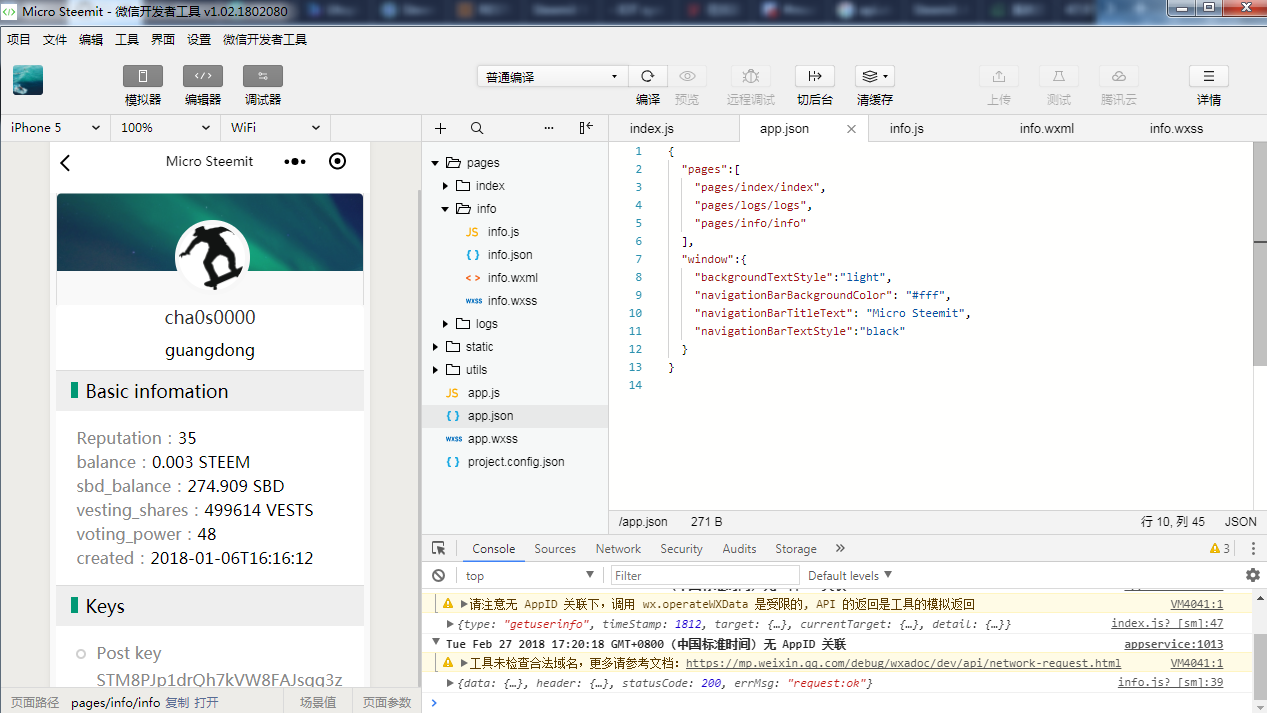This screenshot has height=713, width=1267.
Task: Click the 预览 preview eye icon
Action: 687,76
